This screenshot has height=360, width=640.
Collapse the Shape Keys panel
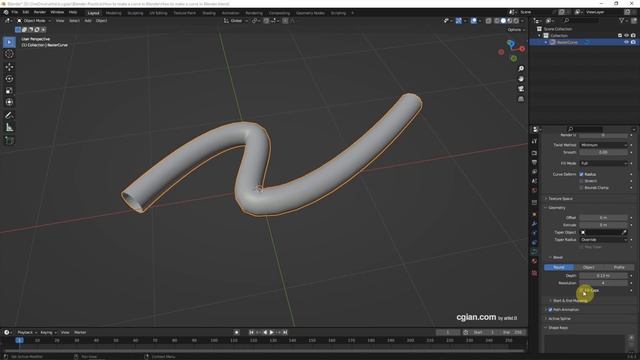(x=558, y=328)
